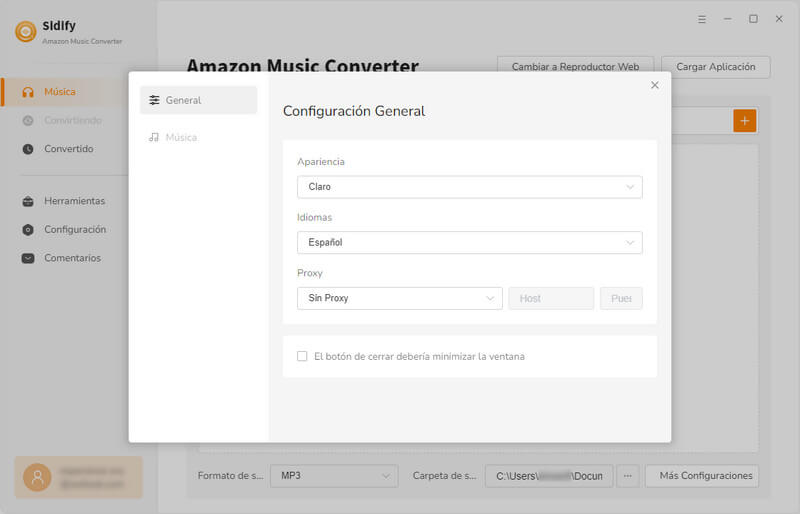The height and width of the screenshot is (514, 800).
Task: Open the MP3 output format dropdown
Action: click(334, 476)
